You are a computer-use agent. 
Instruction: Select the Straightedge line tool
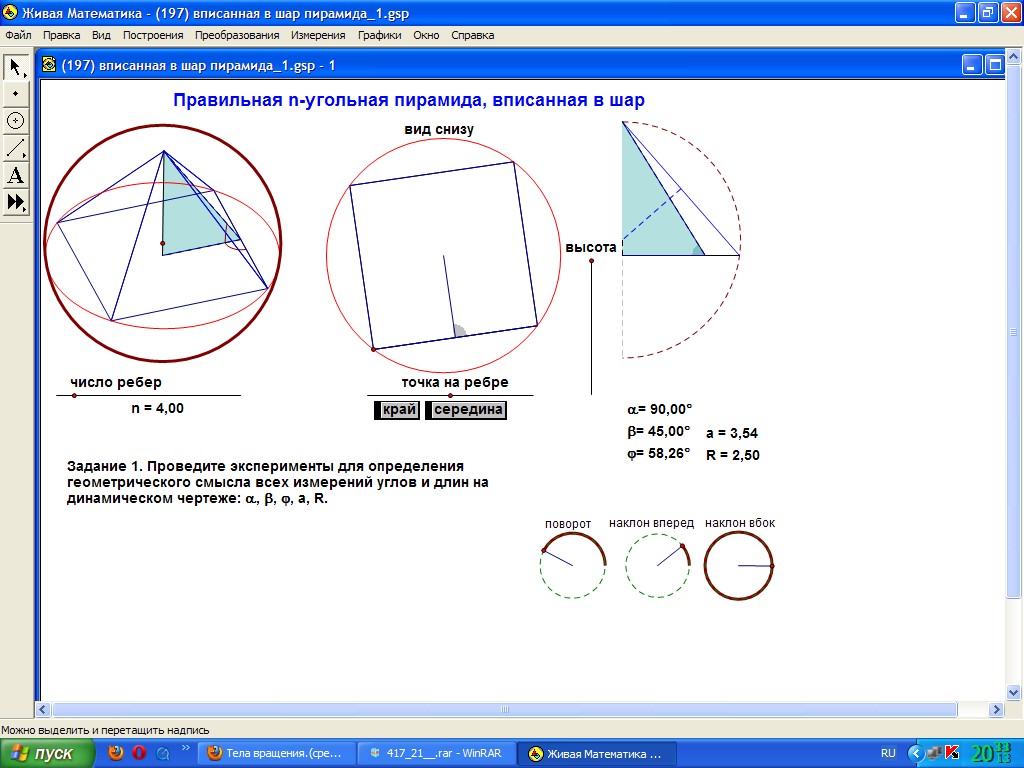coord(15,148)
